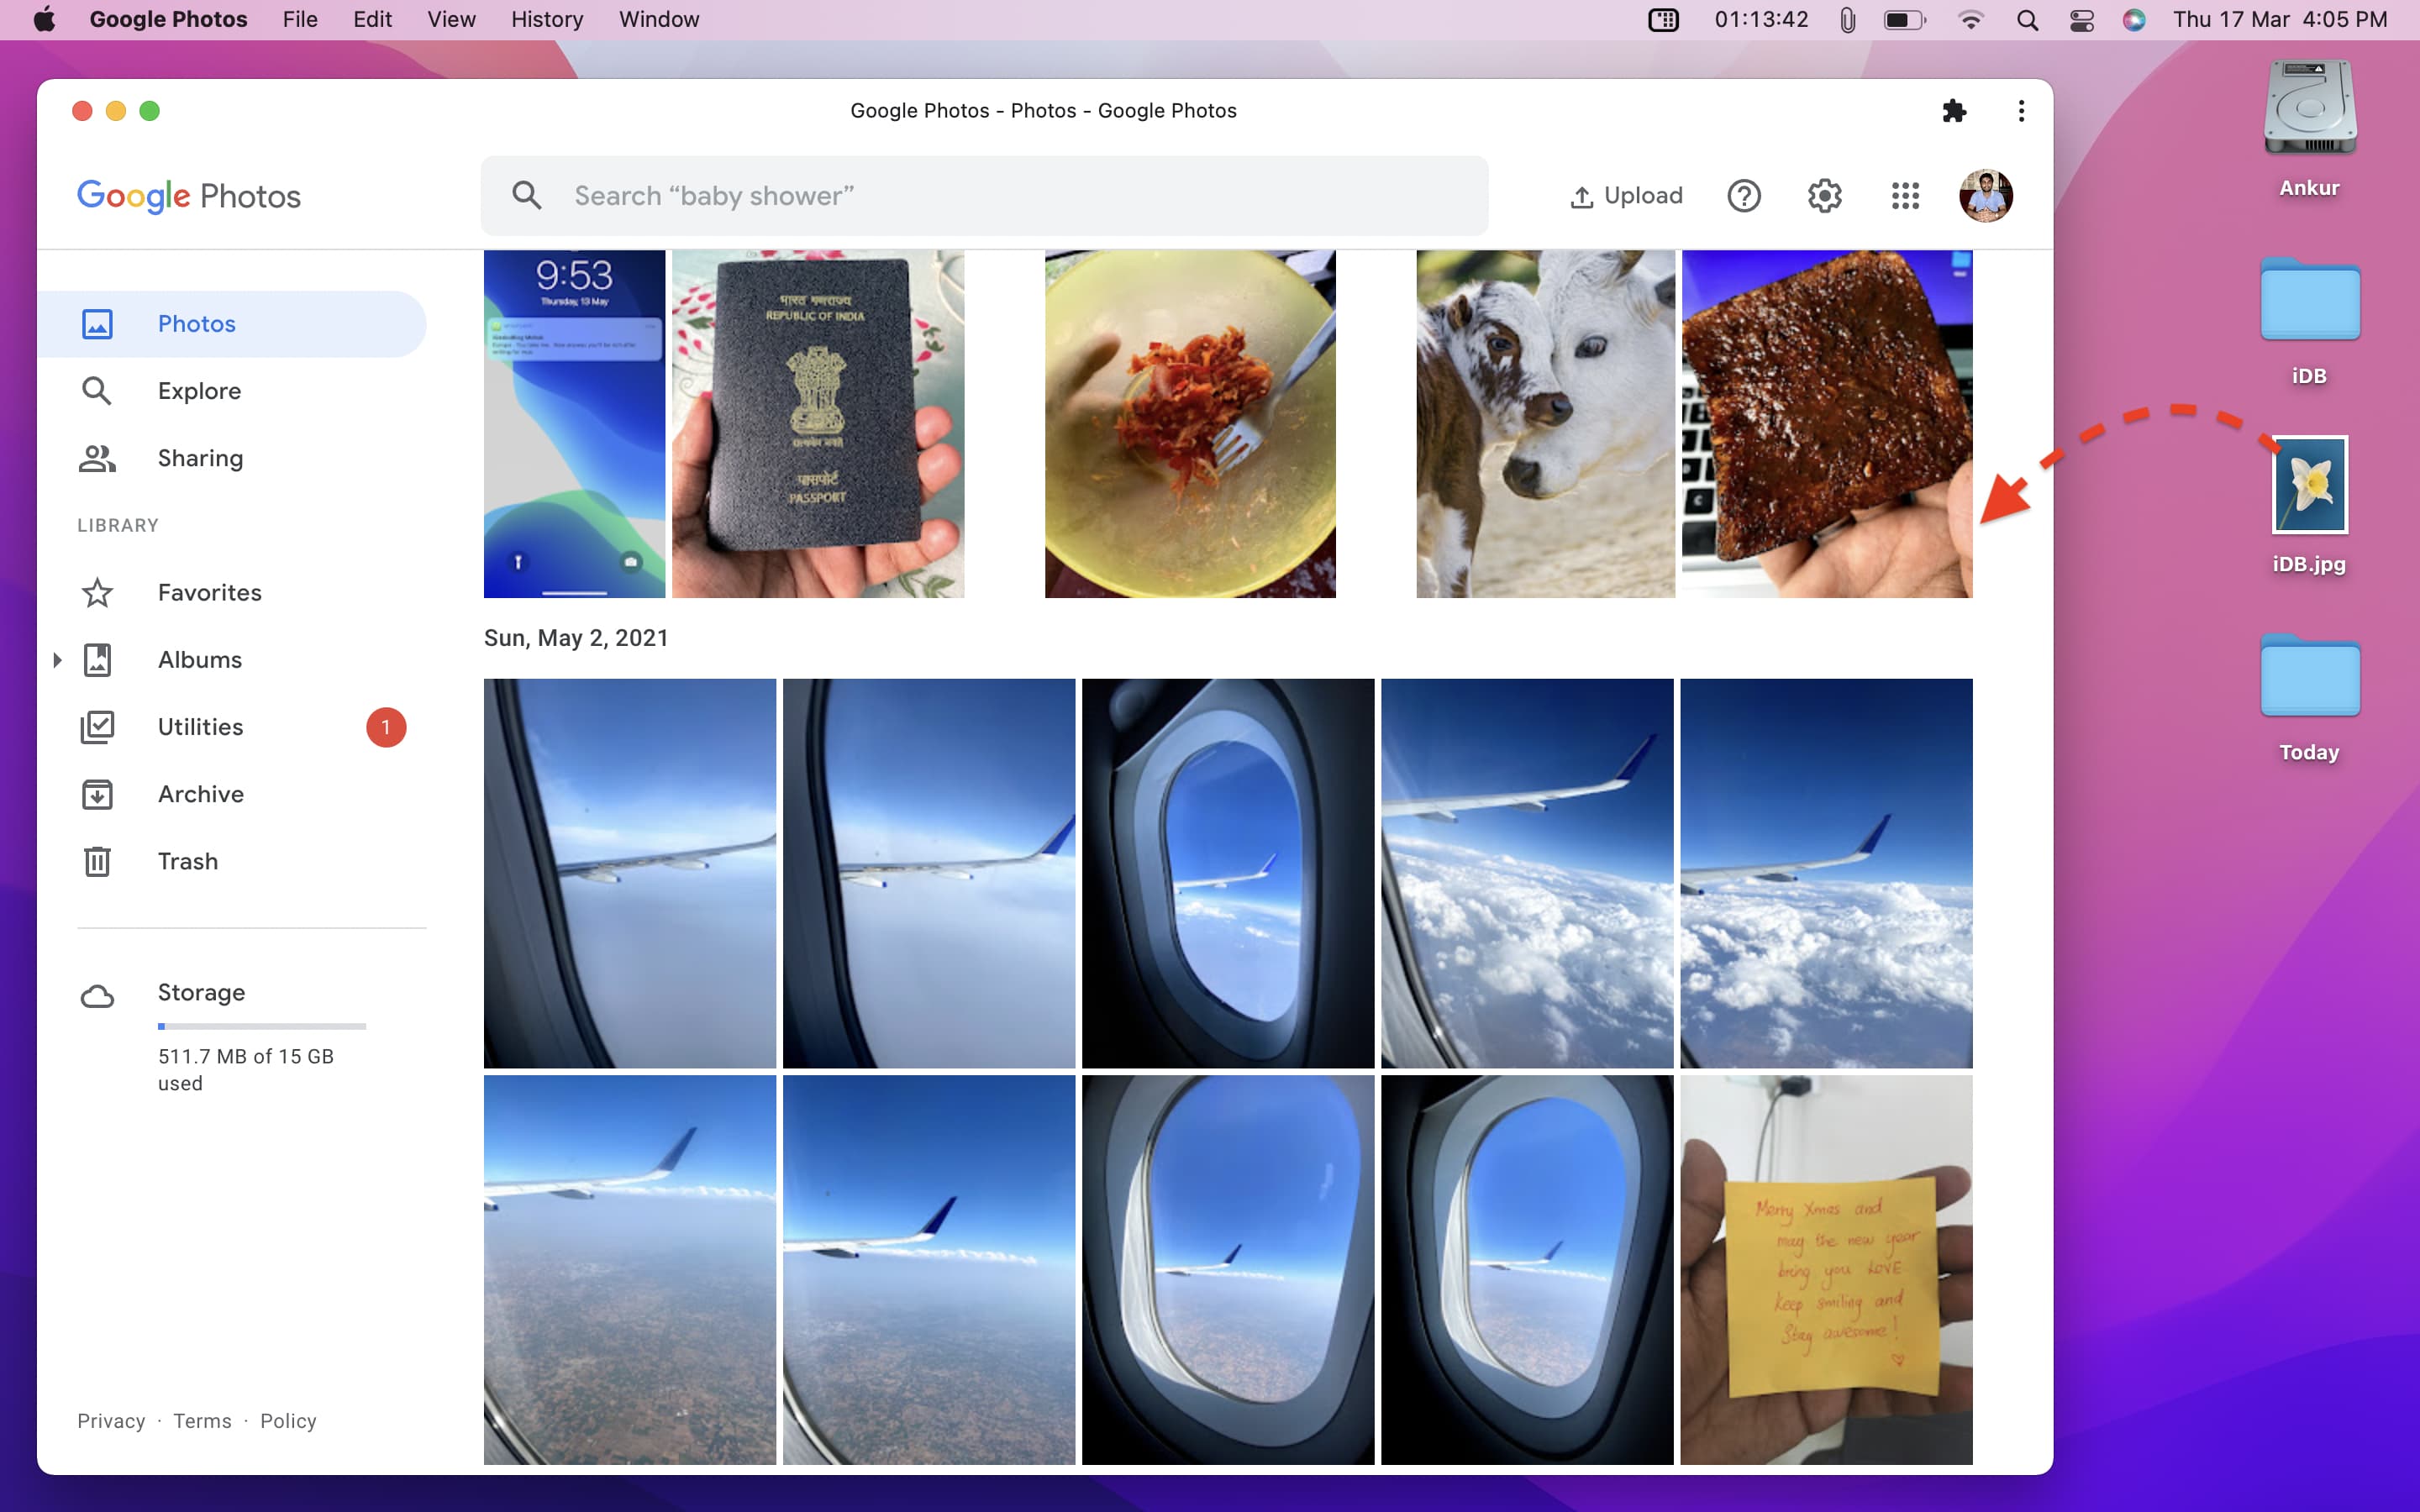Open the Terms link

pos(202,1421)
